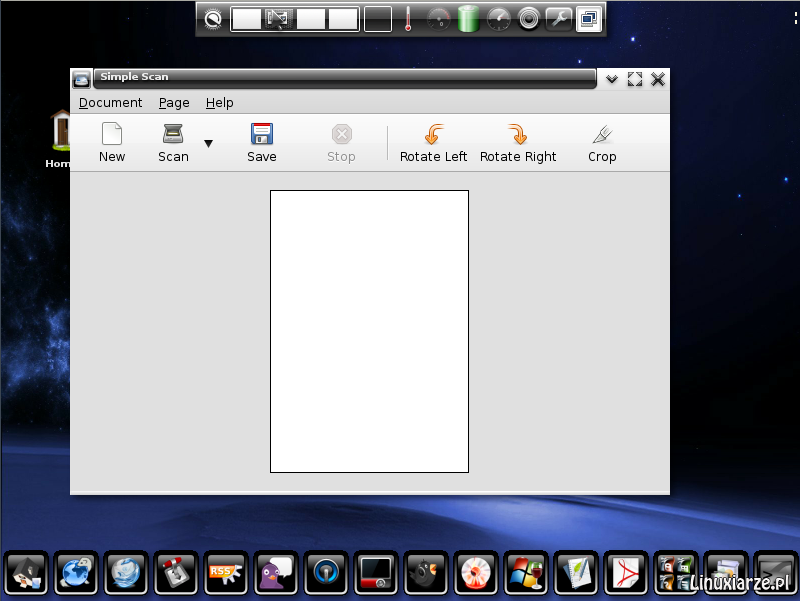Launch Pidgin messenger from the dock
The width and height of the screenshot is (800, 601).
click(276, 573)
